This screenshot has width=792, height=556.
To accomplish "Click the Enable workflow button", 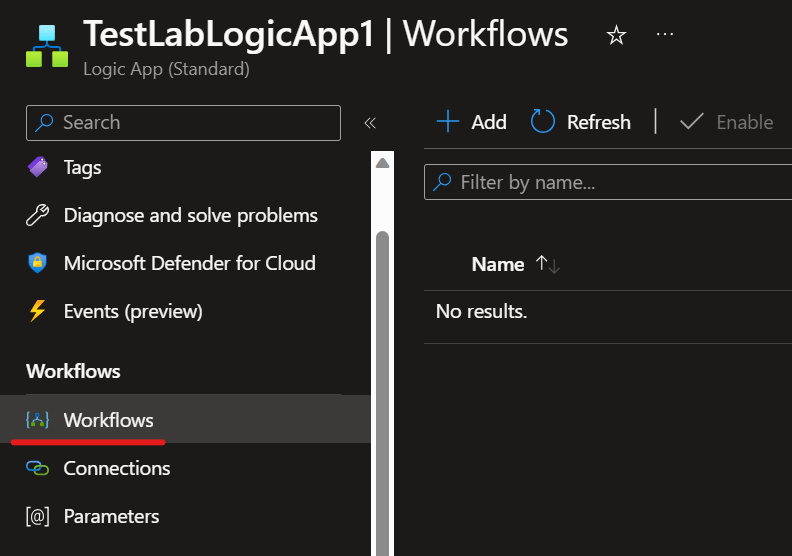I will 727,122.
